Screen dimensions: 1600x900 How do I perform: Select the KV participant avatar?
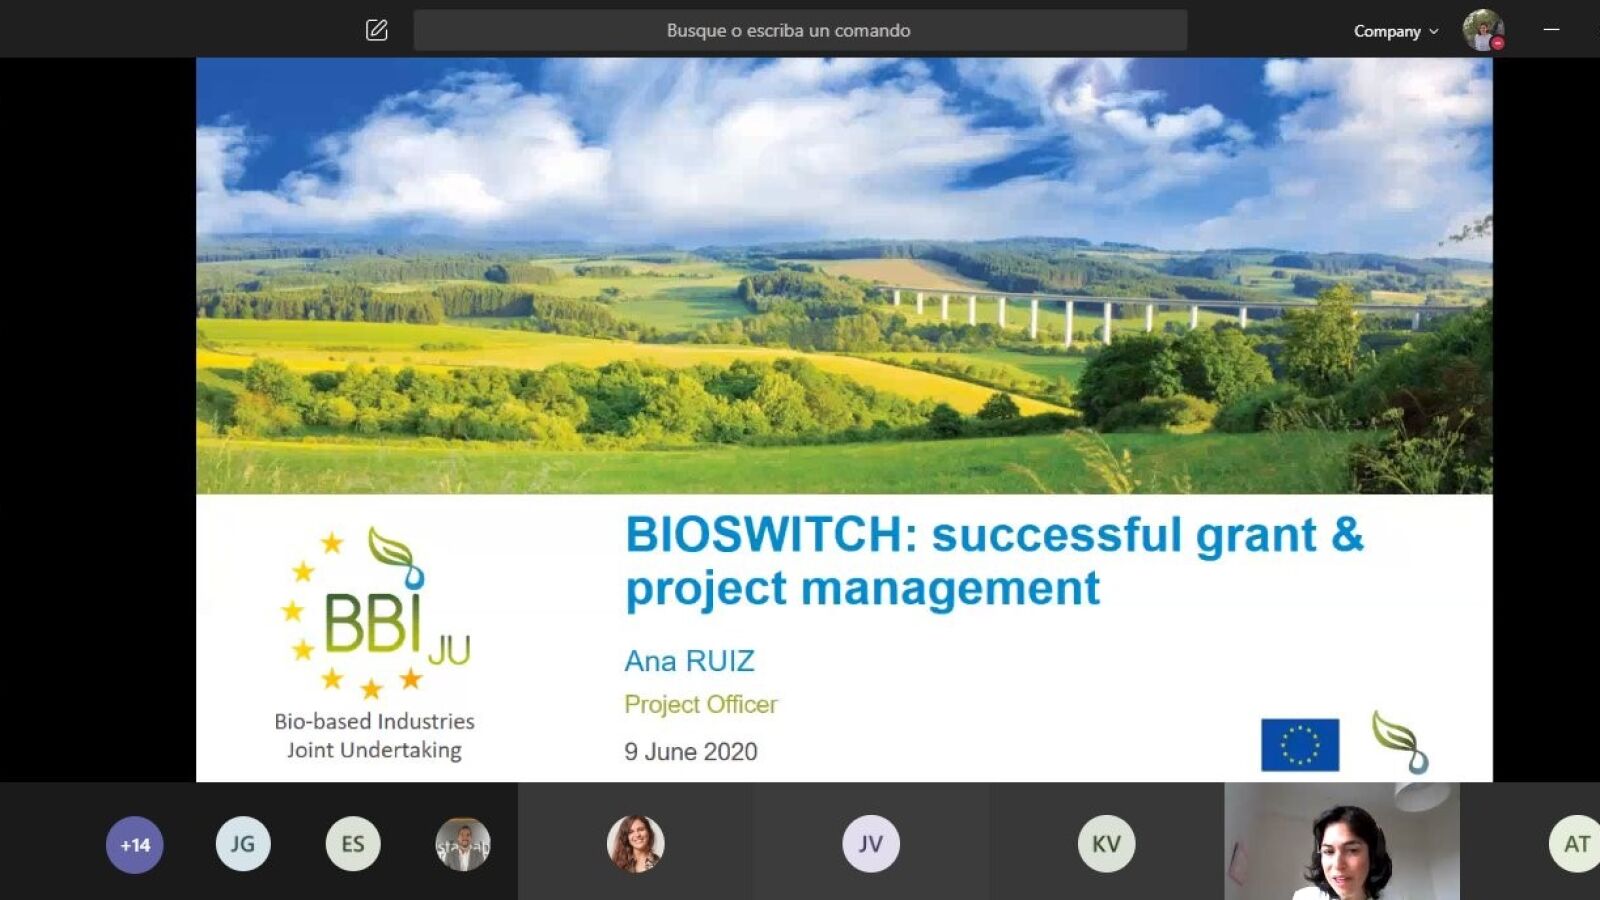1106,844
